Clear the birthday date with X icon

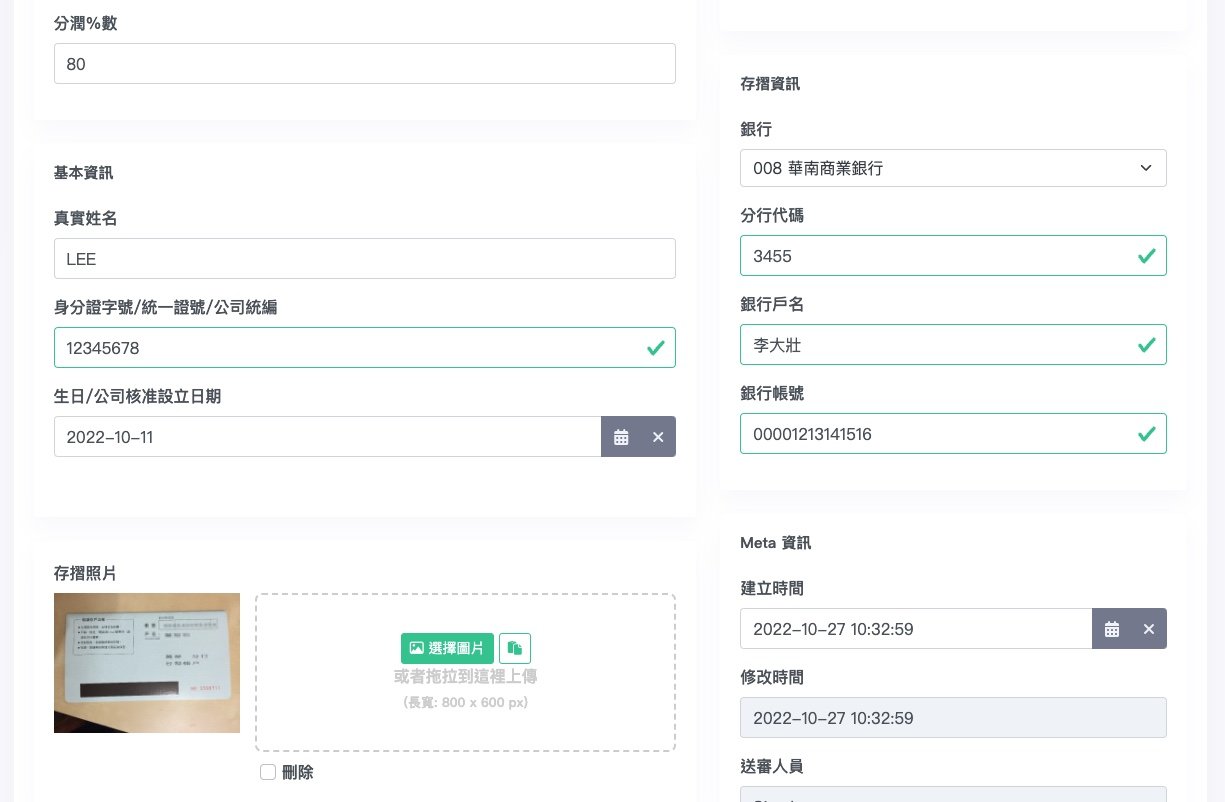pyautogui.click(x=658, y=437)
